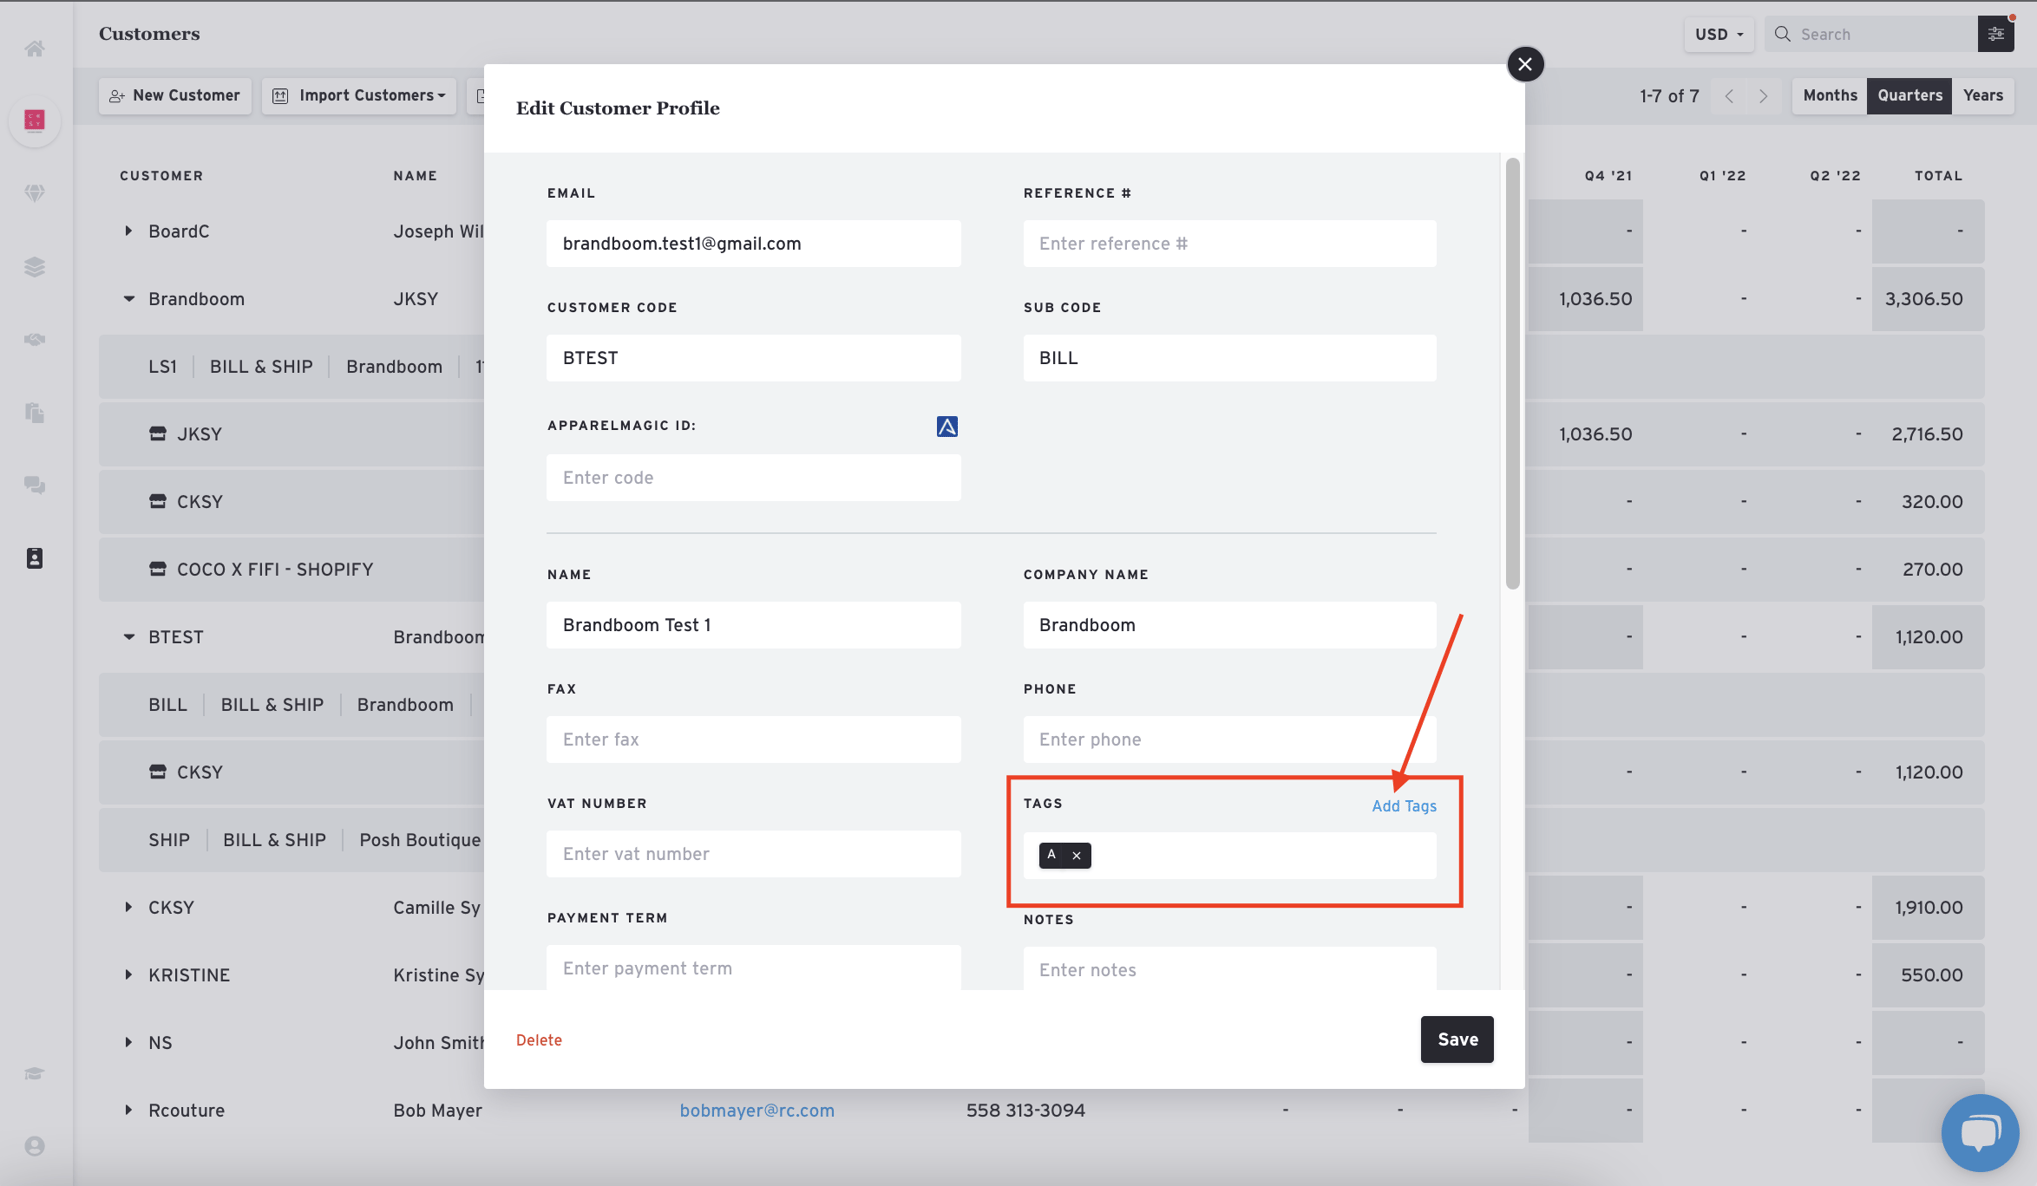Click the ApparelMagic logo icon
The height and width of the screenshot is (1186, 2037).
(x=946, y=426)
